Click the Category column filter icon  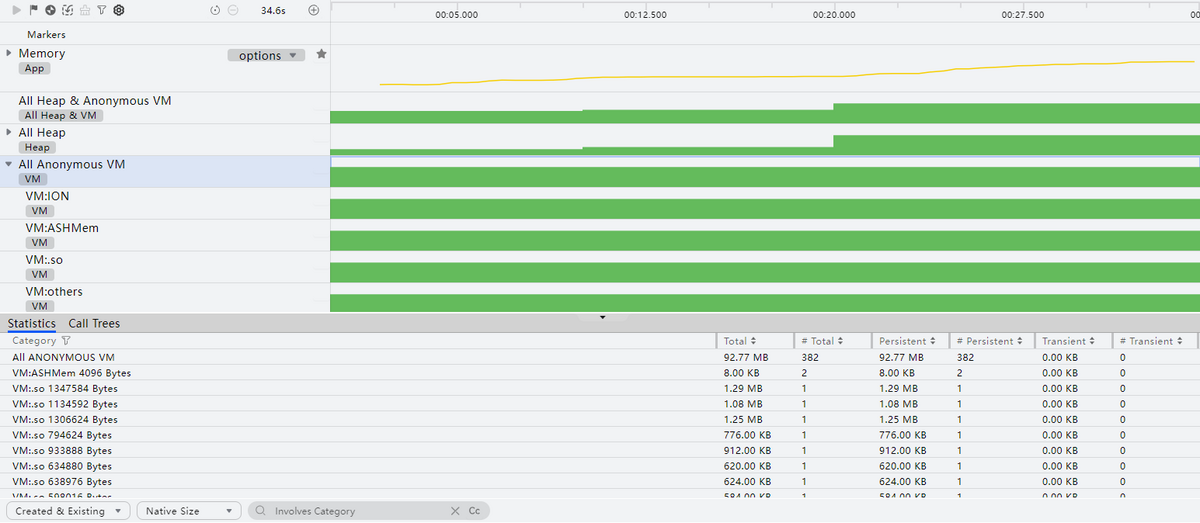(67, 341)
